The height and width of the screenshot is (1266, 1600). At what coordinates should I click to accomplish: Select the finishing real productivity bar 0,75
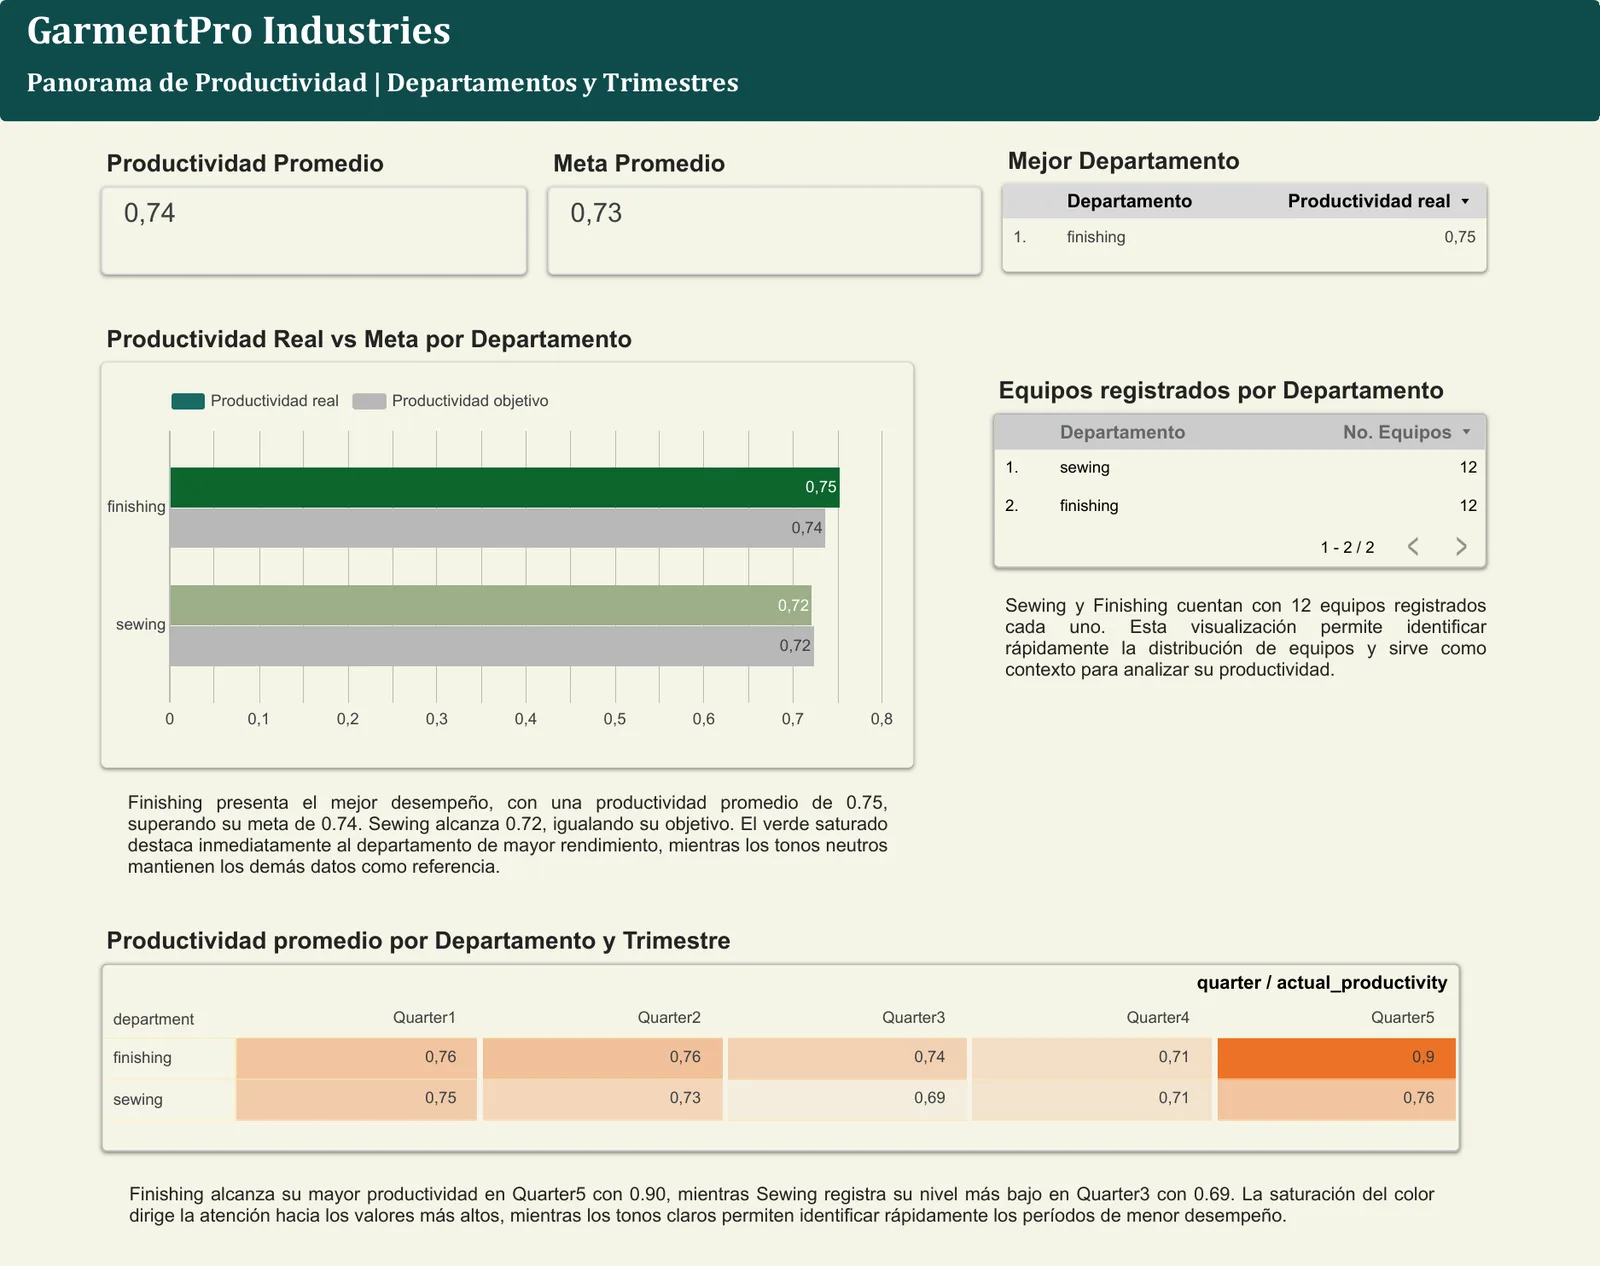coord(504,487)
